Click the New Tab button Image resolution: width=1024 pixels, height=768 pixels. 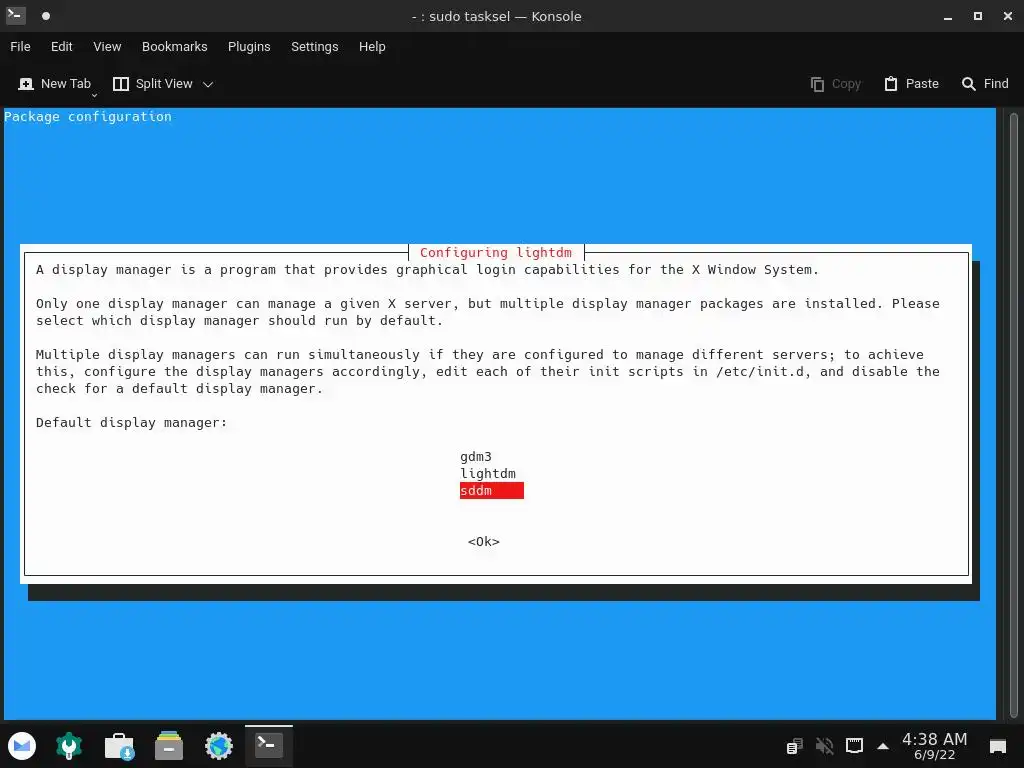(x=55, y=84)
